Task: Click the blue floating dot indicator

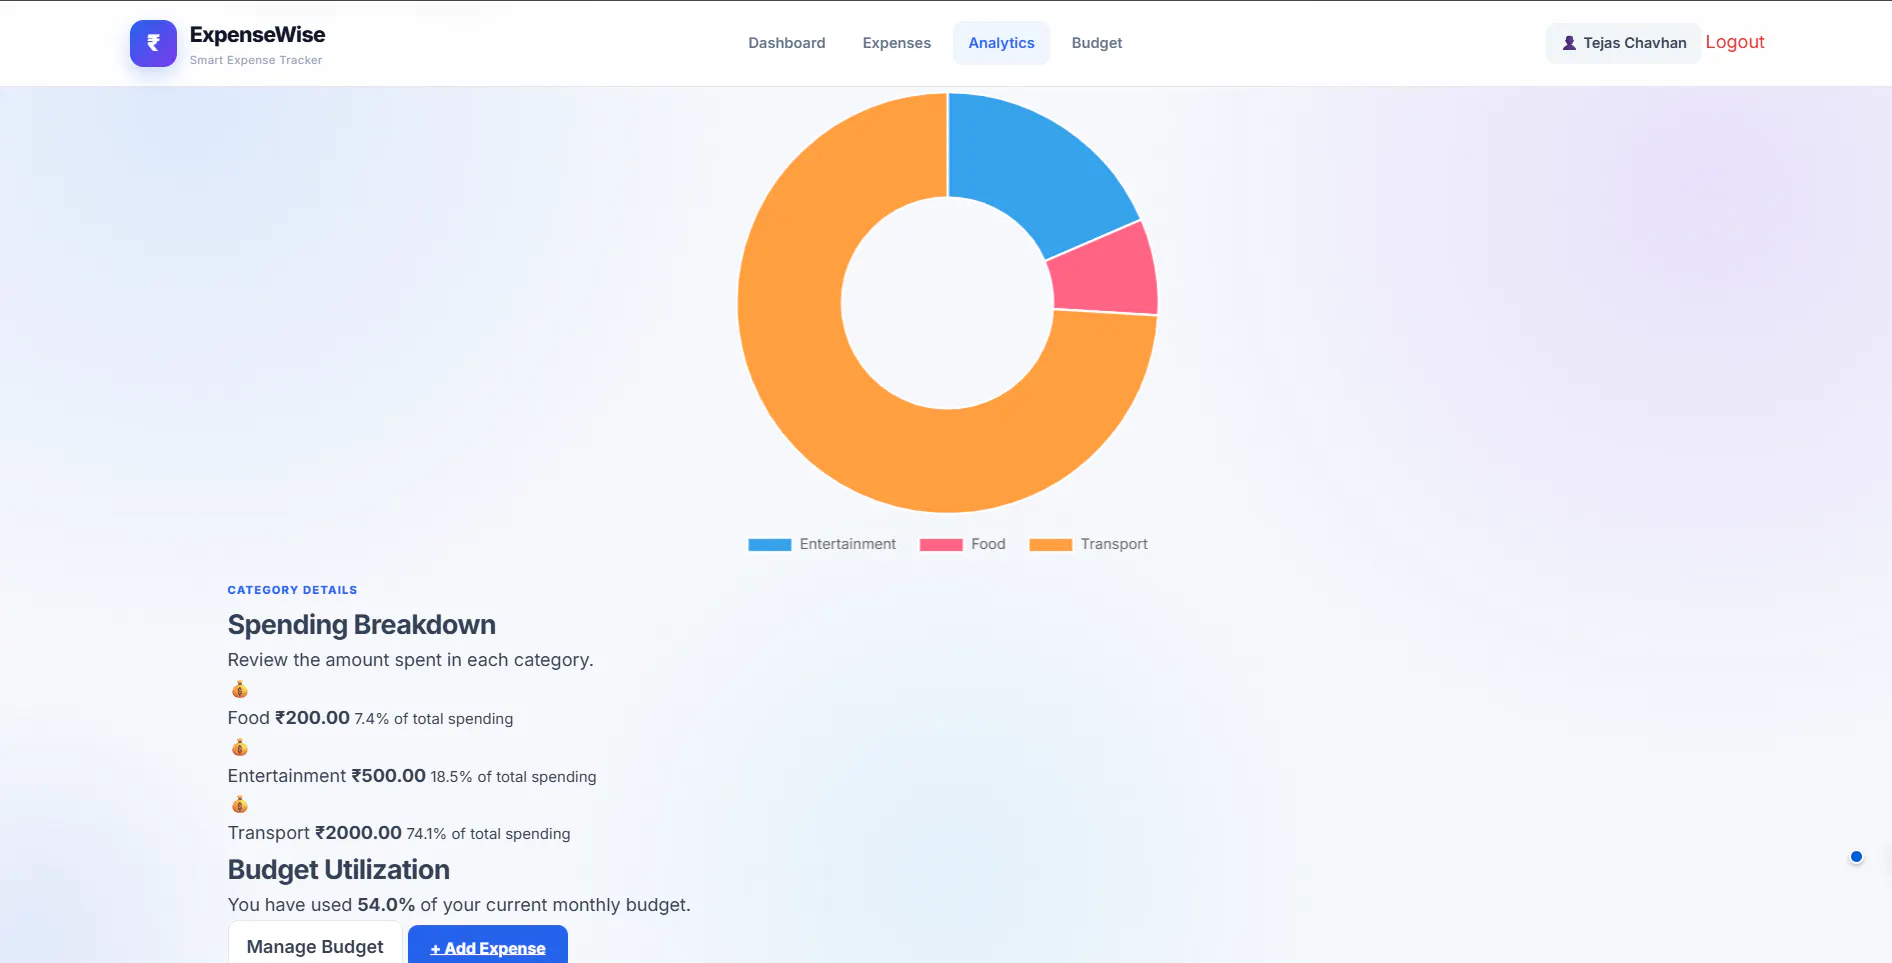Action: click(x=1856, y=856)
